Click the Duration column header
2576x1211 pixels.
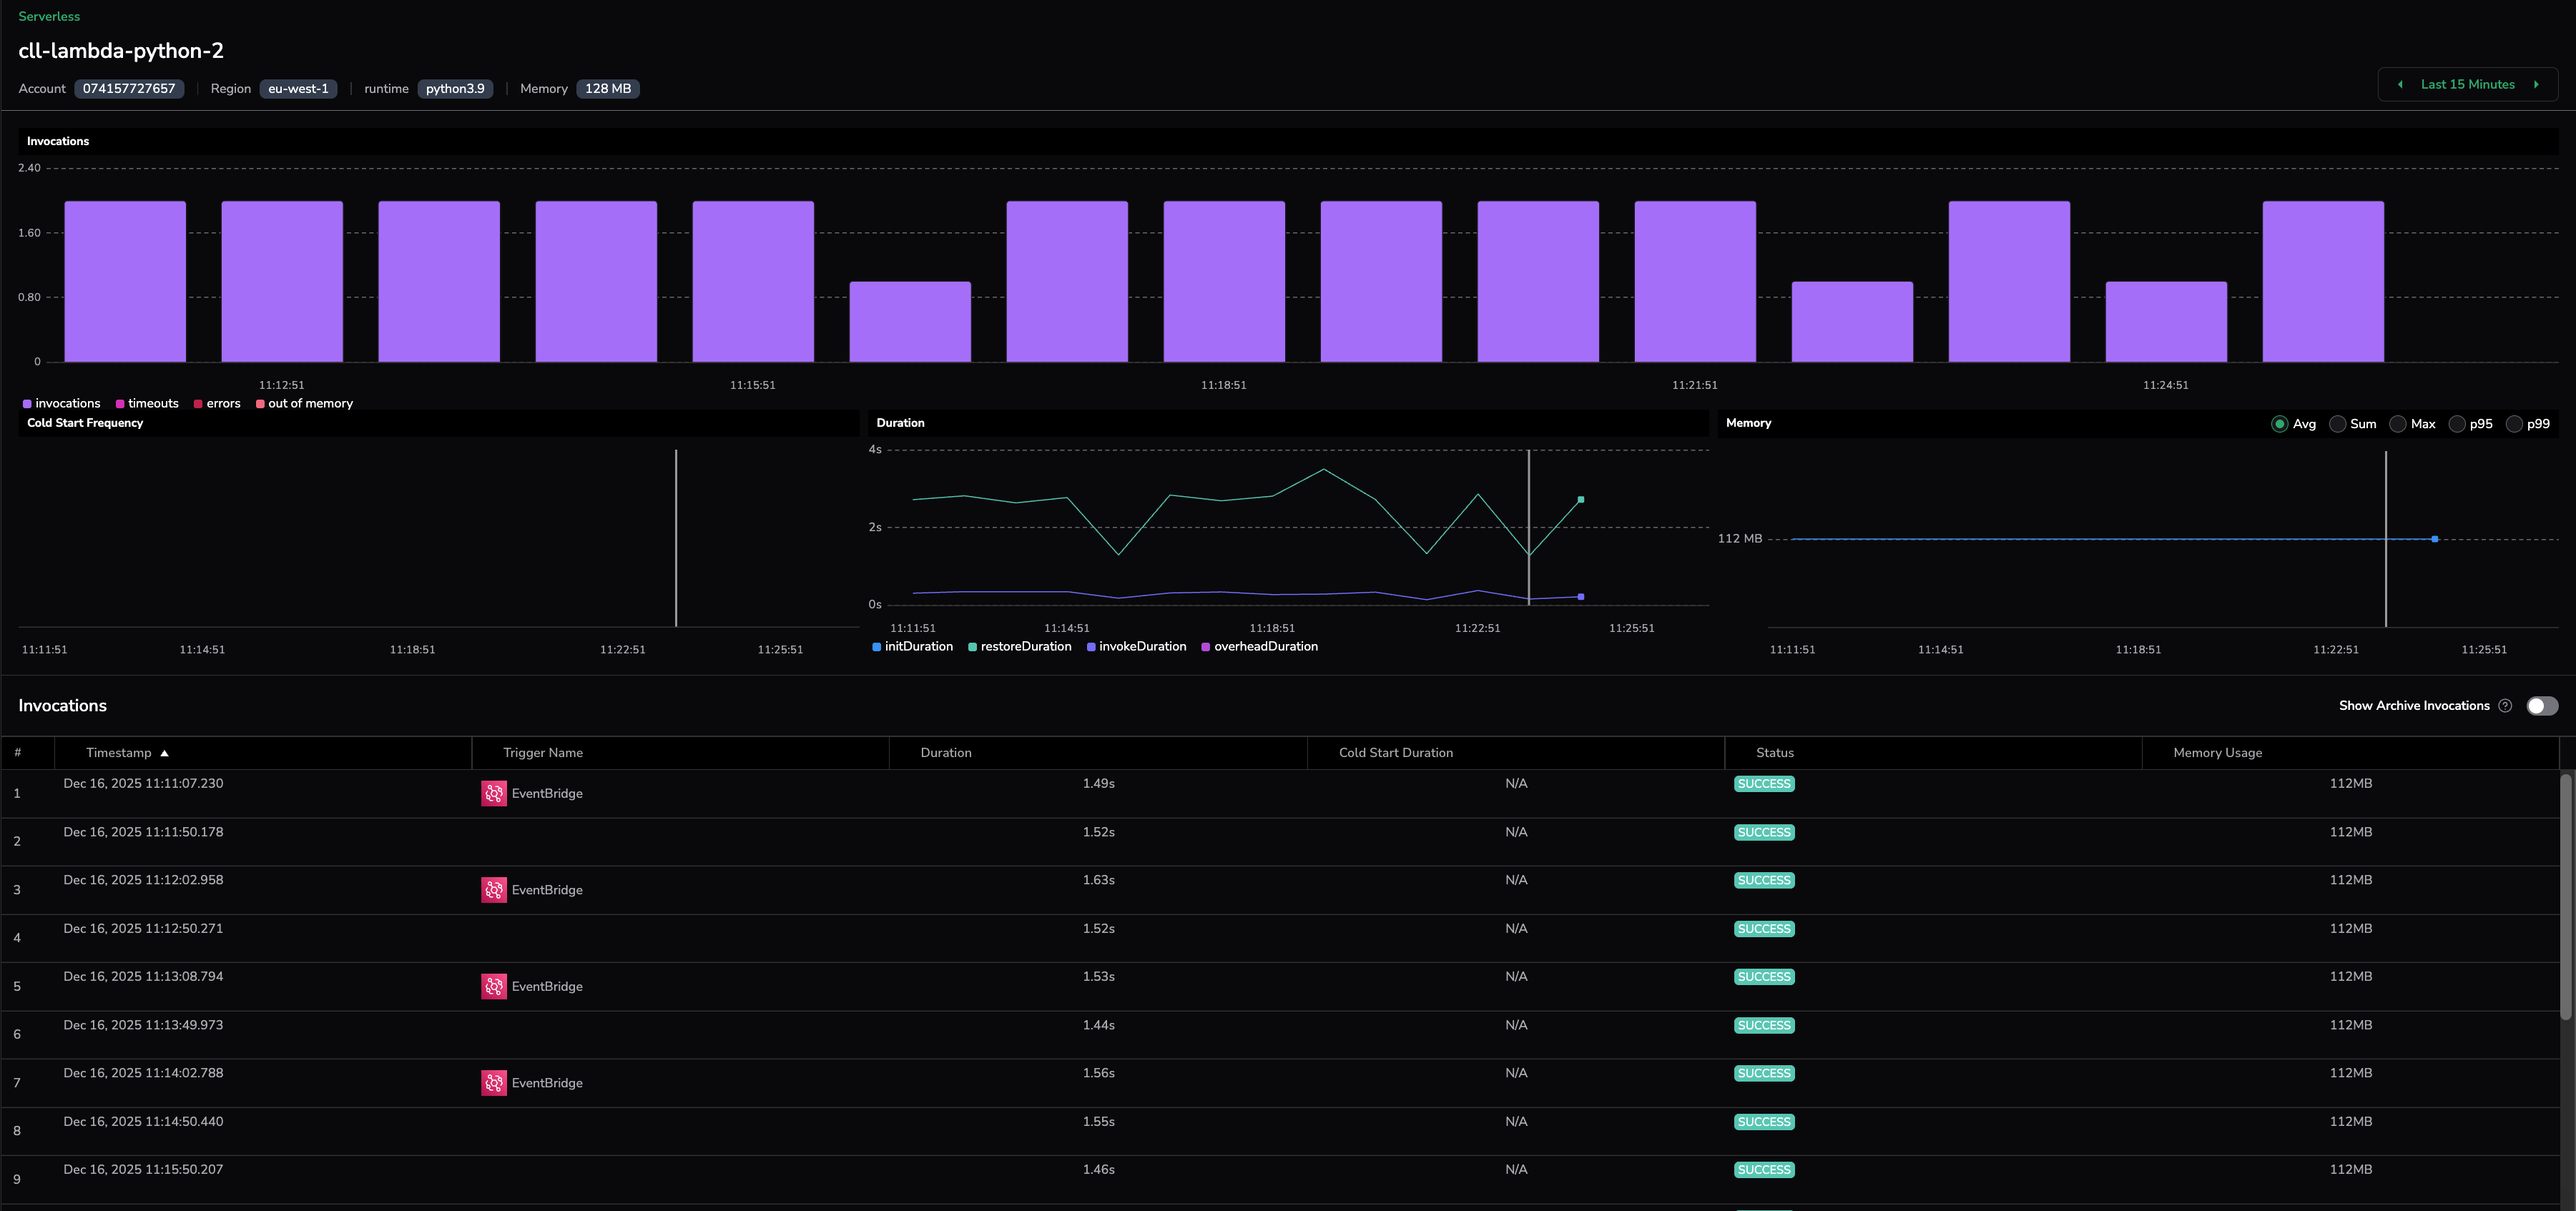[945, 753]
